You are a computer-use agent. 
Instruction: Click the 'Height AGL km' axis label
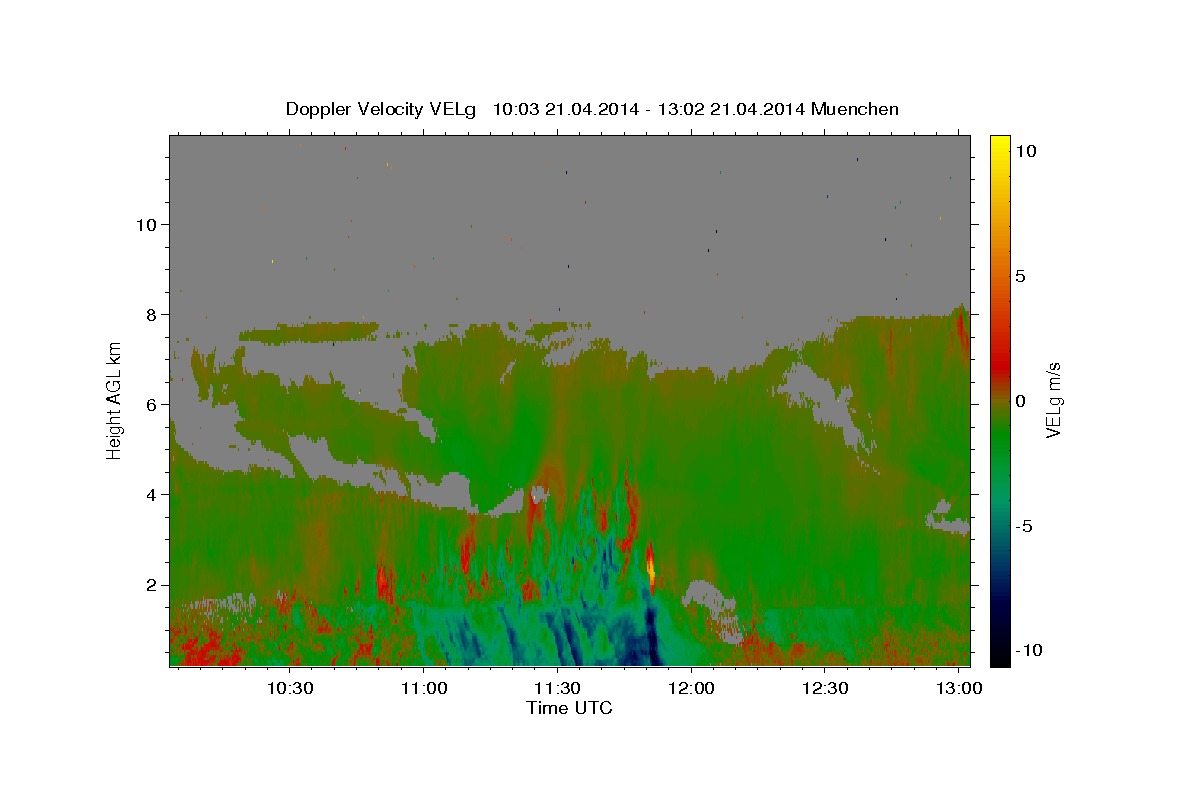[114, 400]
